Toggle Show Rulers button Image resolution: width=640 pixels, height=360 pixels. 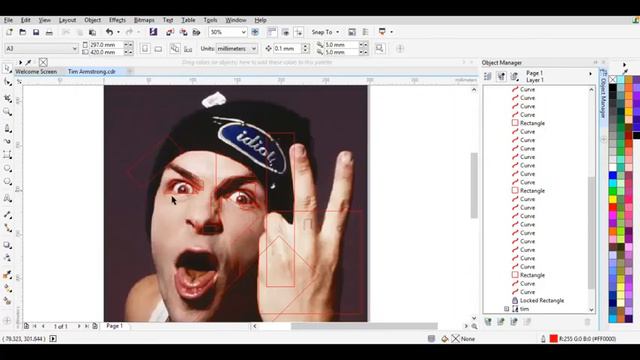[x=272, y=32]
